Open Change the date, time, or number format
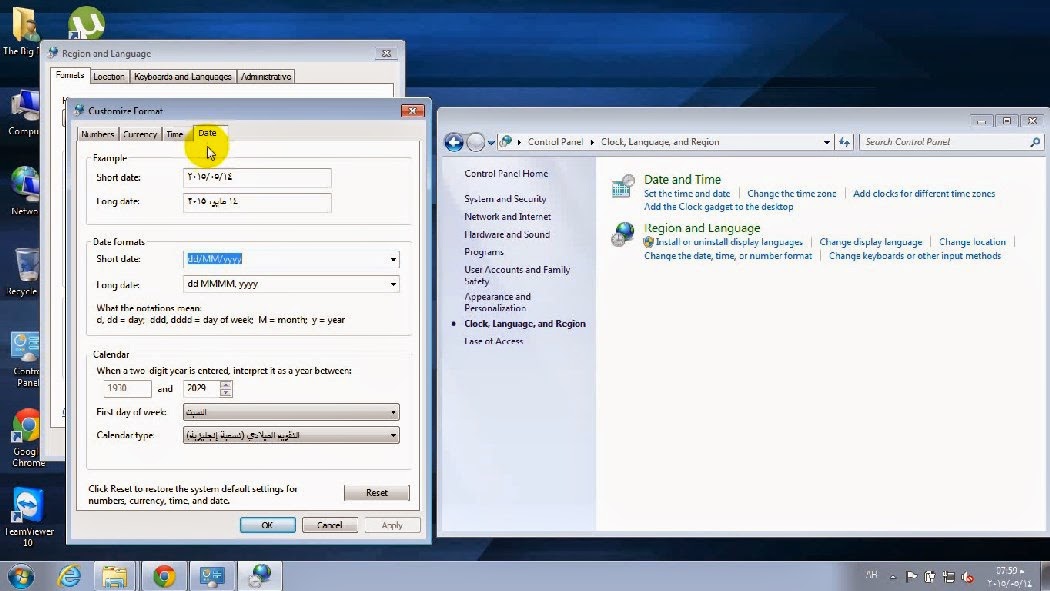This screenshot has width=1050, height=591. (x=728, y=256)
